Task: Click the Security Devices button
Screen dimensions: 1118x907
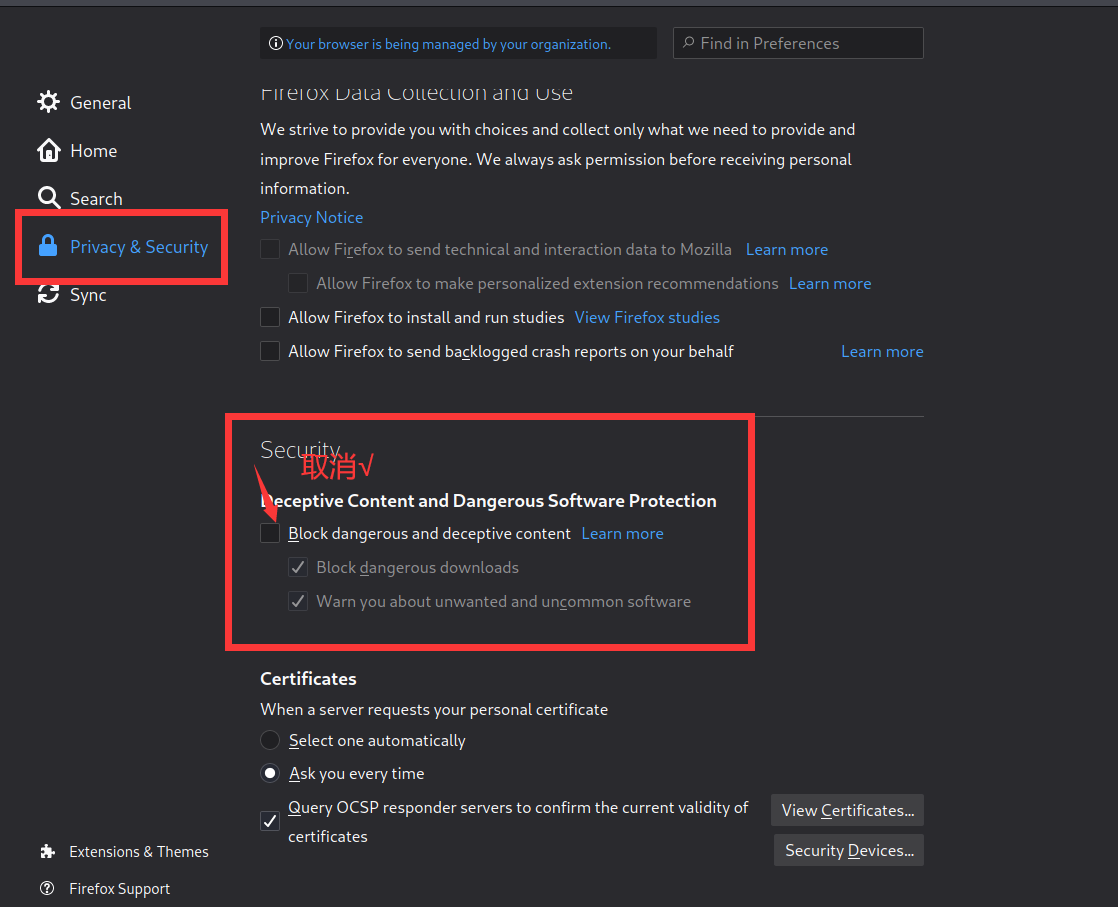Action: coord(848,850)
